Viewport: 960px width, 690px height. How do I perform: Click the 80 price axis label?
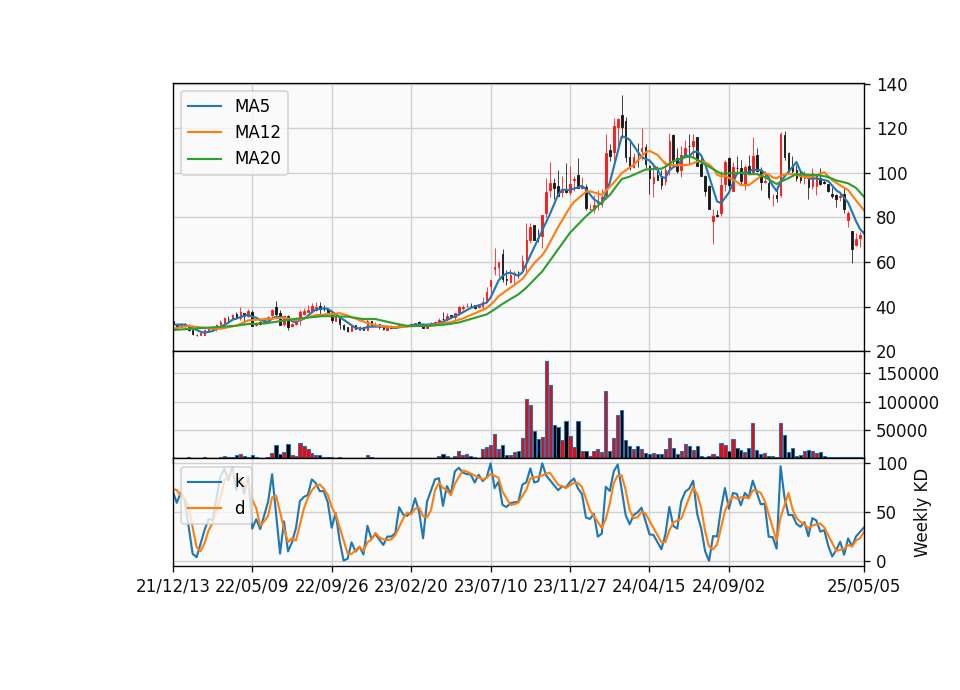point(887,218)
